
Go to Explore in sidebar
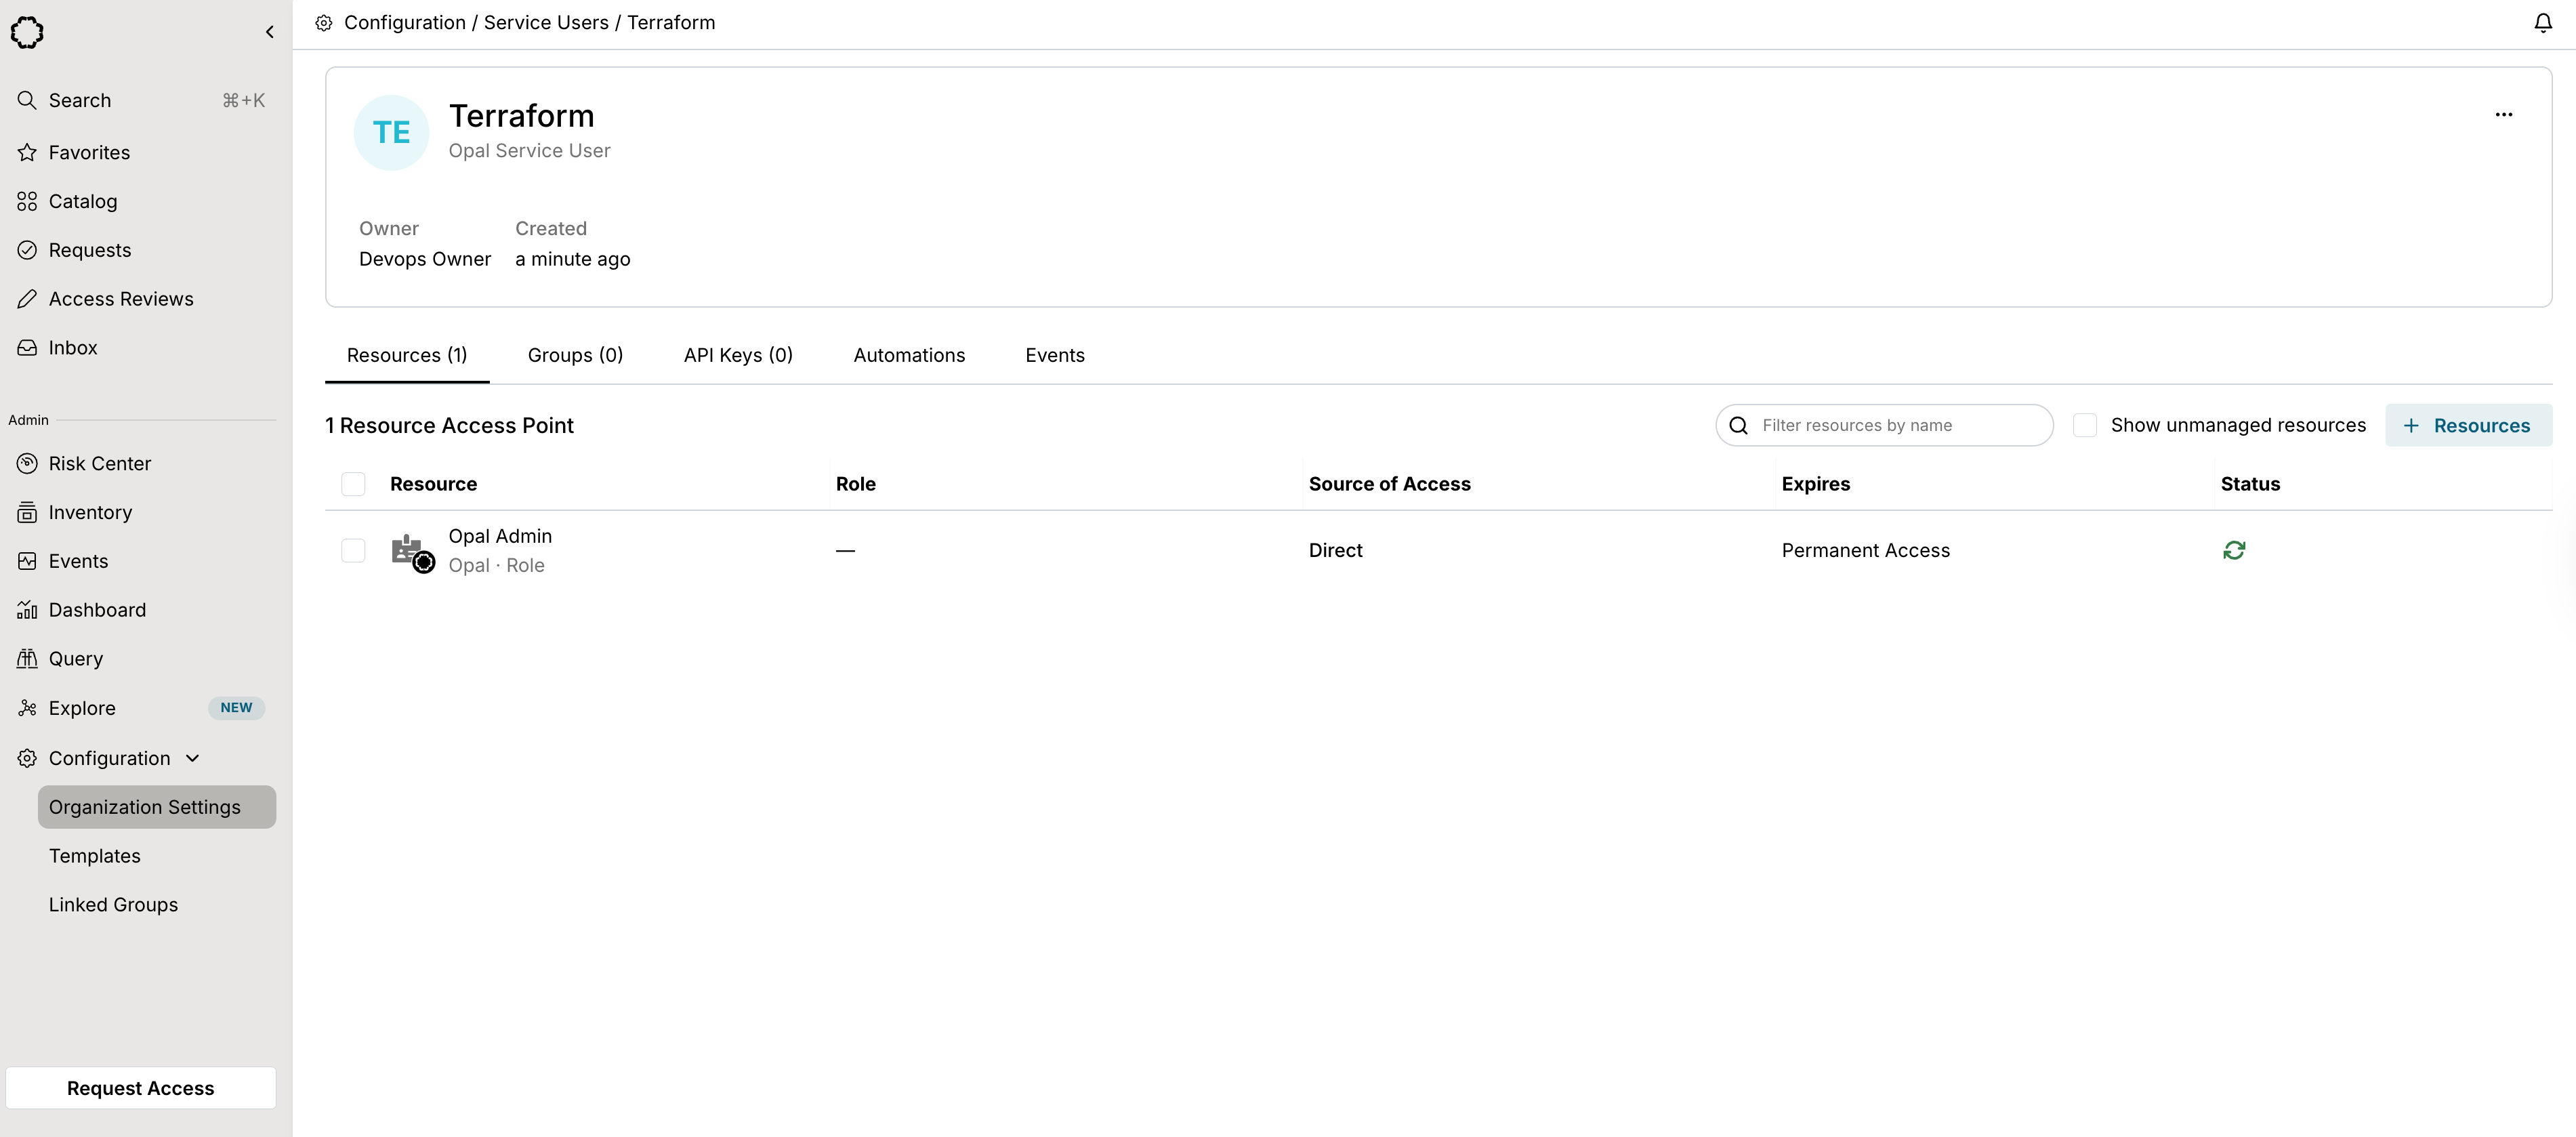tap(82, 708)
